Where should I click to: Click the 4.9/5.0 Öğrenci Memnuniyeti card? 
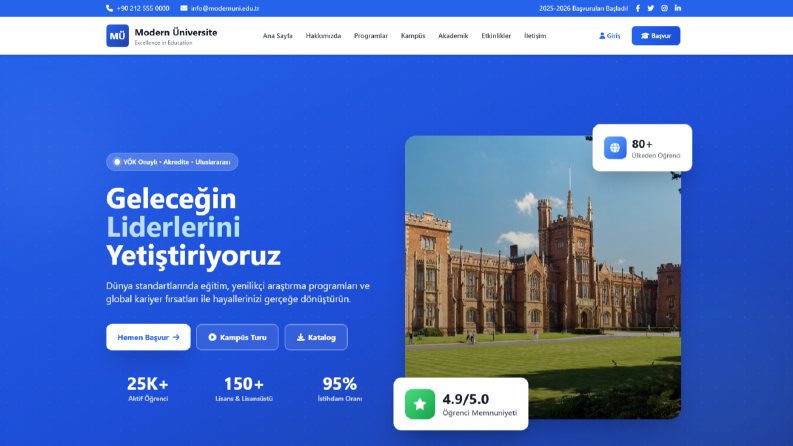pyautogui.click(x=461, y=404)
